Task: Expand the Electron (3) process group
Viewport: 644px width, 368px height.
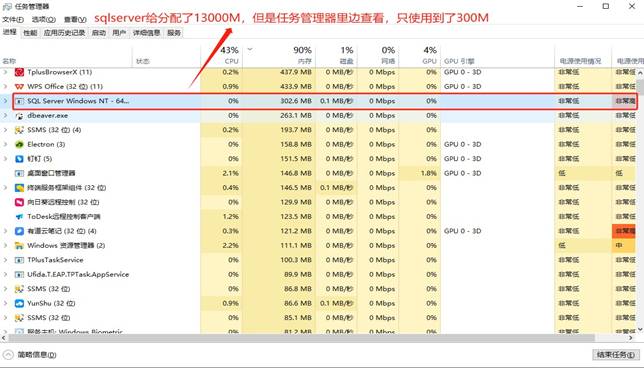Action: coord(5,145)
